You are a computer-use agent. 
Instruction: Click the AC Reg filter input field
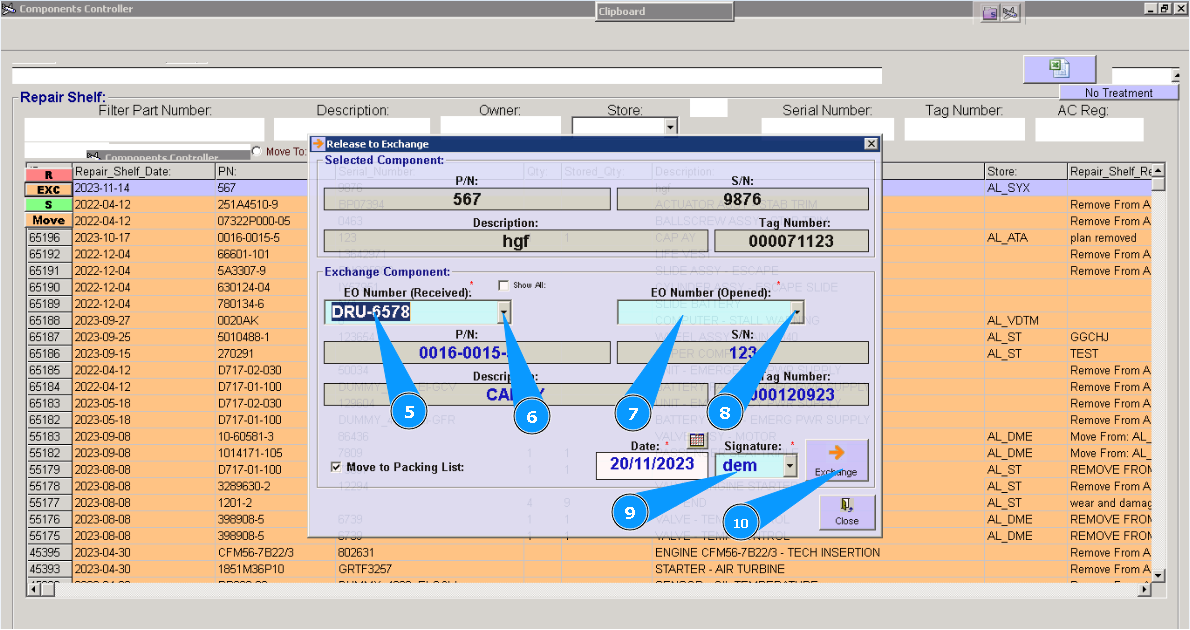(x=1089, y=129)
